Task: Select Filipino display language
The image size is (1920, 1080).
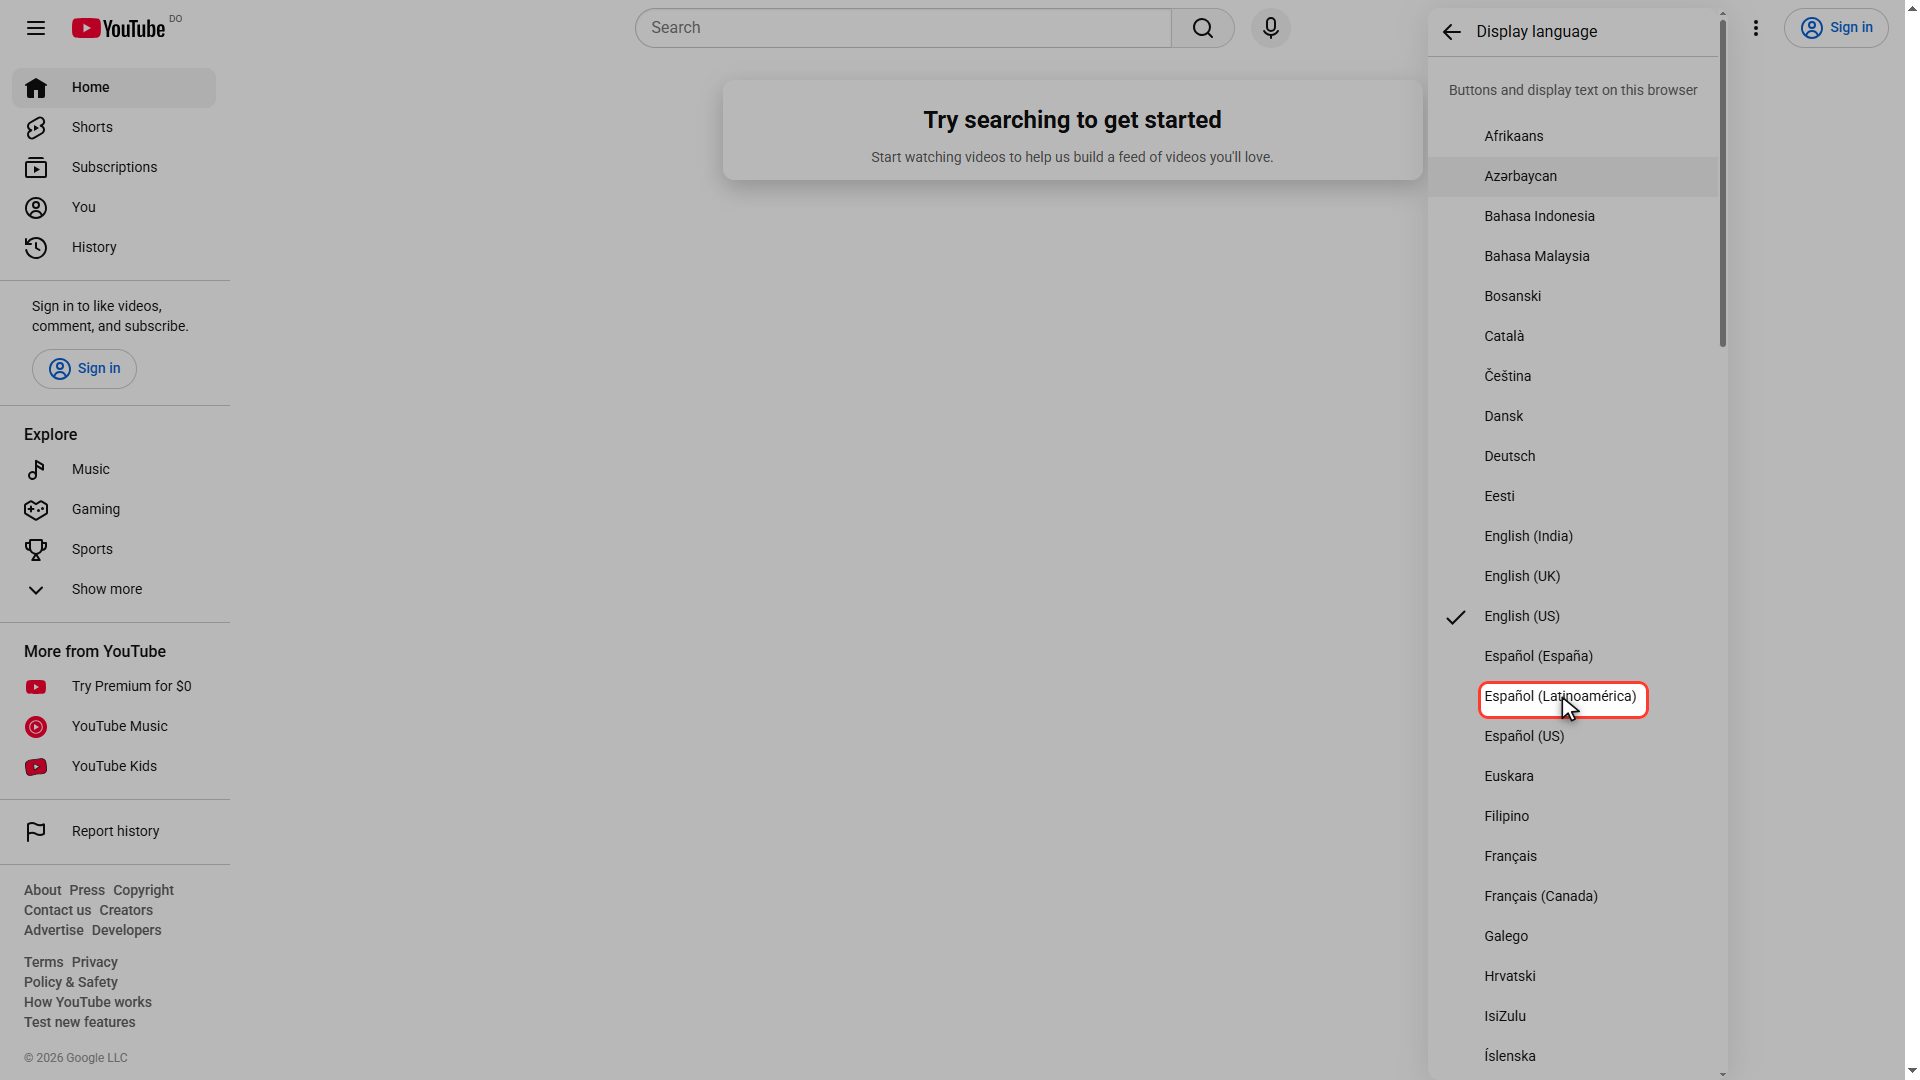Action: tap(1573, 817)
